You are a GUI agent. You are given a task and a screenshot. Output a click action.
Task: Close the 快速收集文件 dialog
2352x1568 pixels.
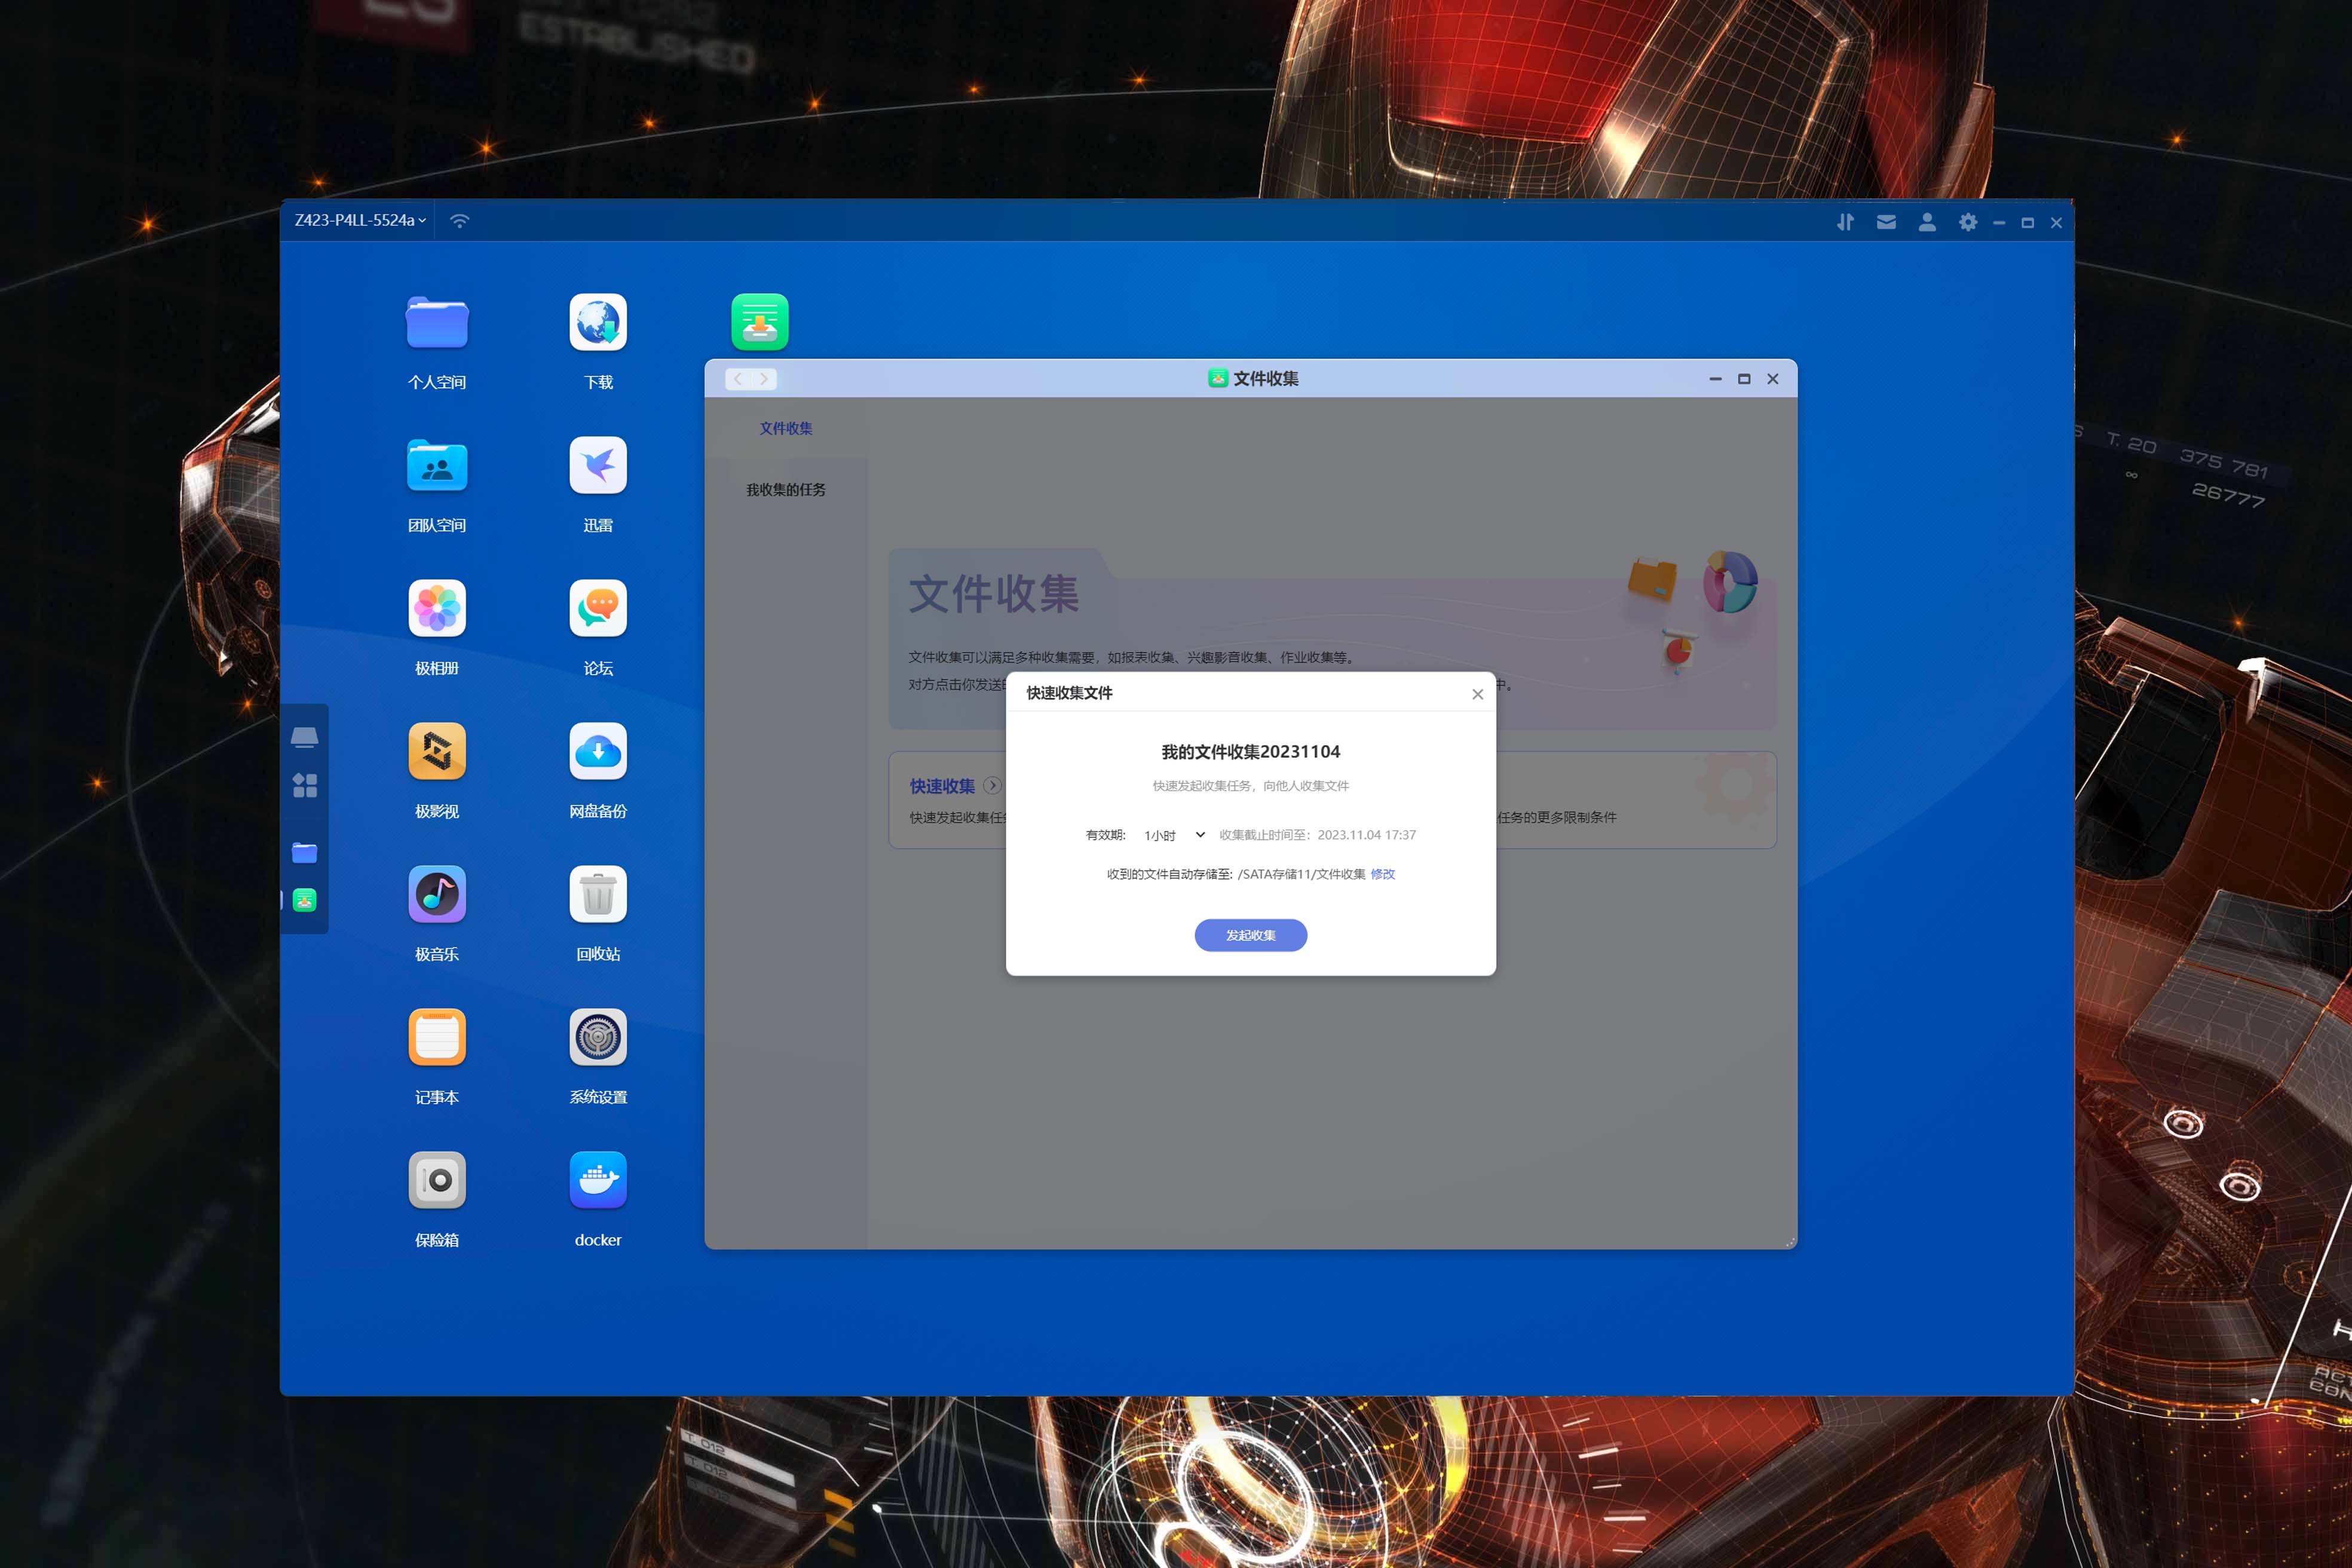1477,694
